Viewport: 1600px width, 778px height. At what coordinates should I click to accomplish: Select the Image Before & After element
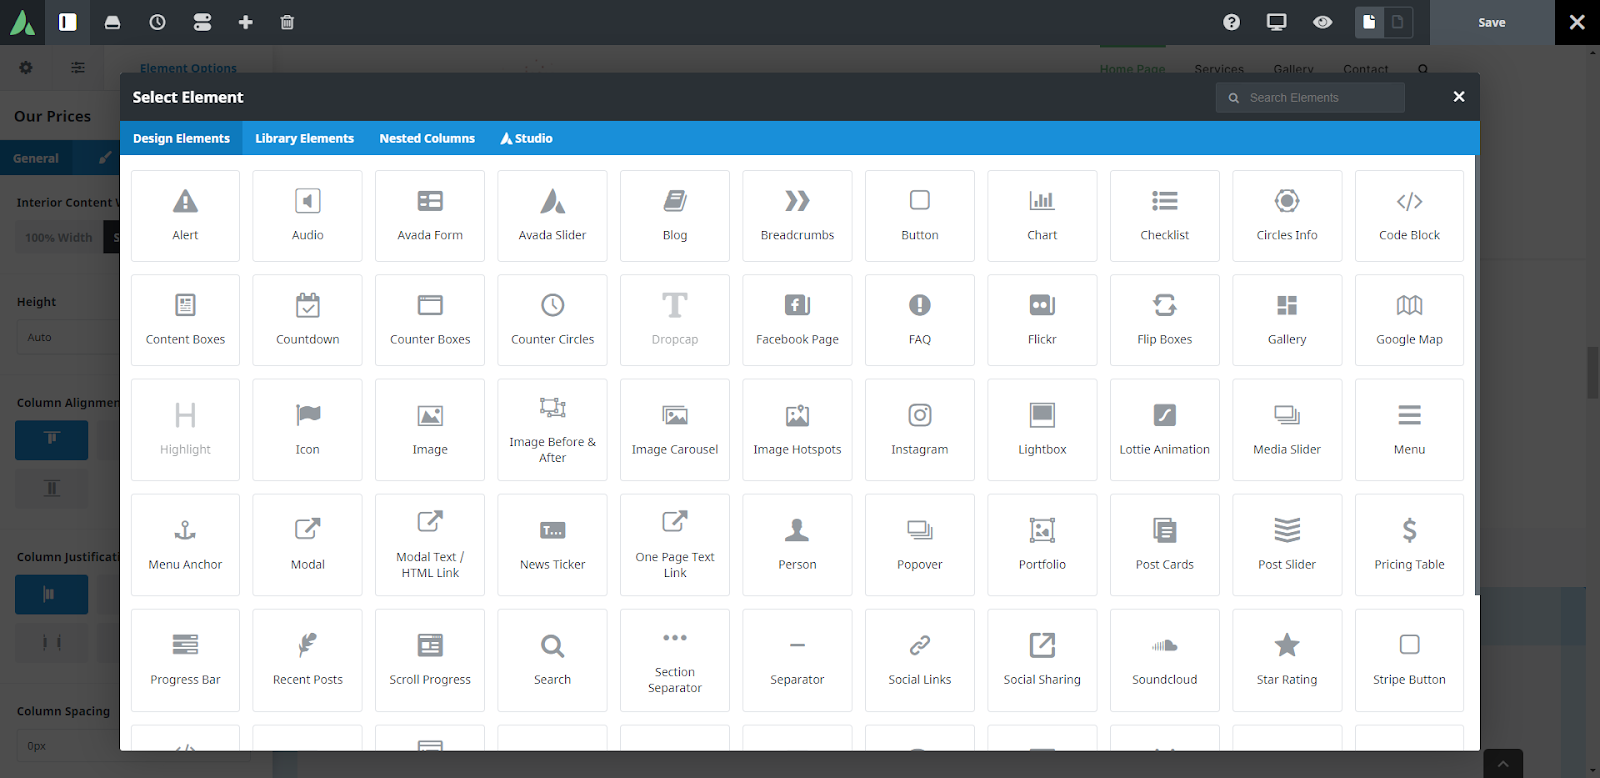click(552, 430)
